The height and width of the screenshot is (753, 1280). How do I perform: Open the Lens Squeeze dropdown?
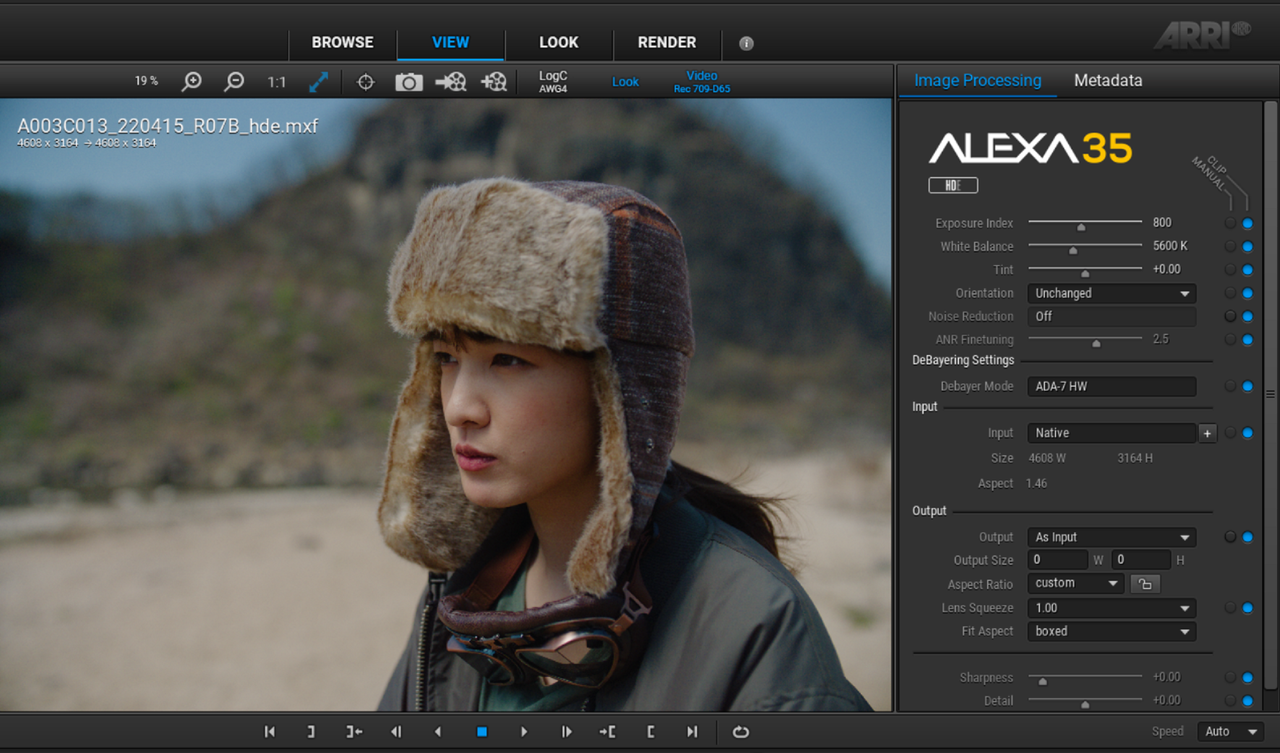click(x=1112, y=608)
